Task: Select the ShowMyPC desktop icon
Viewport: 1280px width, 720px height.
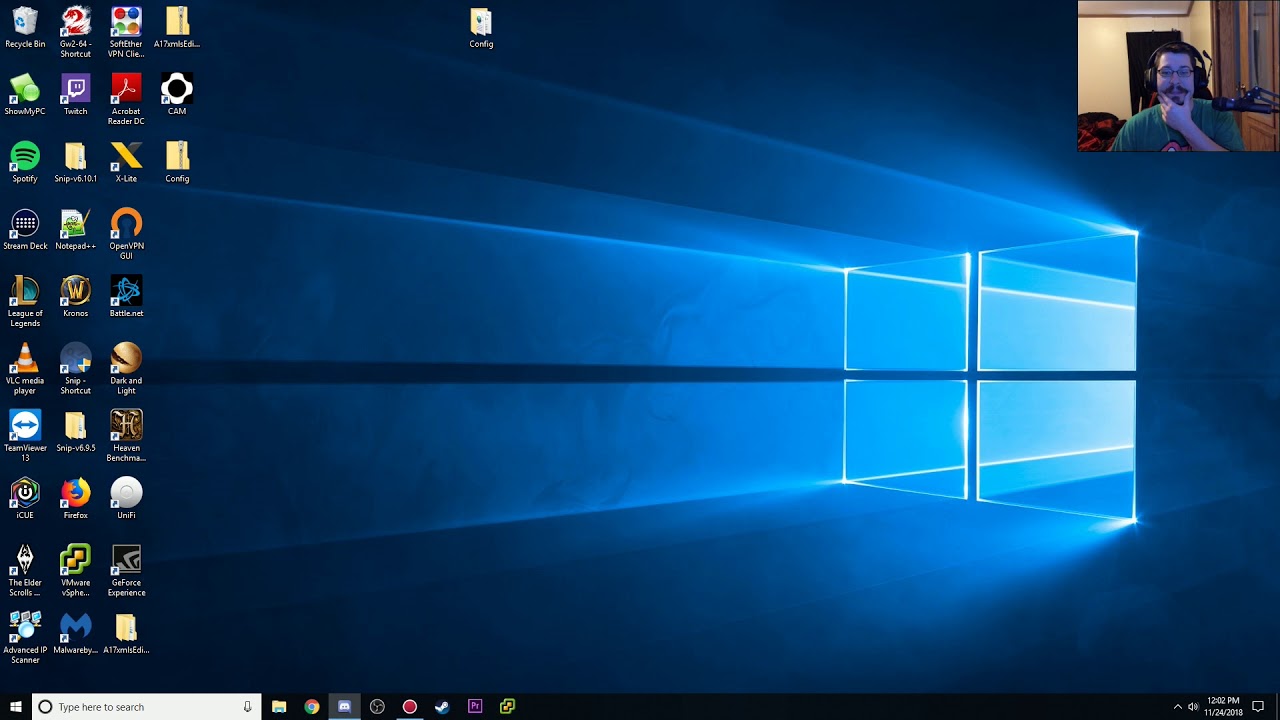Action: pos(25,95)
